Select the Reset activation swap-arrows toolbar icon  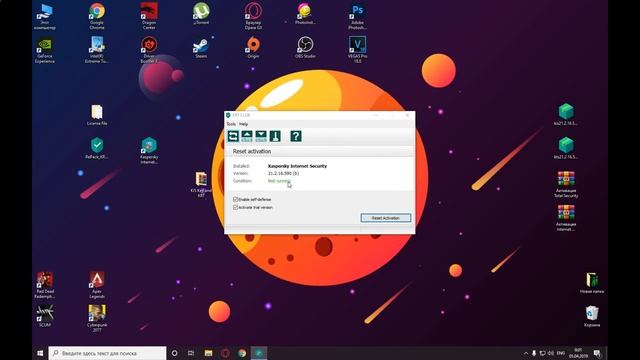[x=233, y=136]
